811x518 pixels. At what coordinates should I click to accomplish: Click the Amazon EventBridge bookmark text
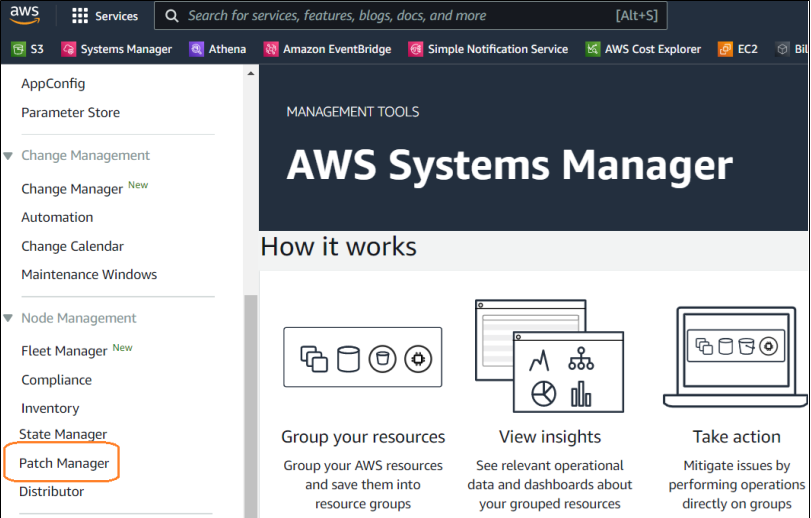(x=337, y=49)
